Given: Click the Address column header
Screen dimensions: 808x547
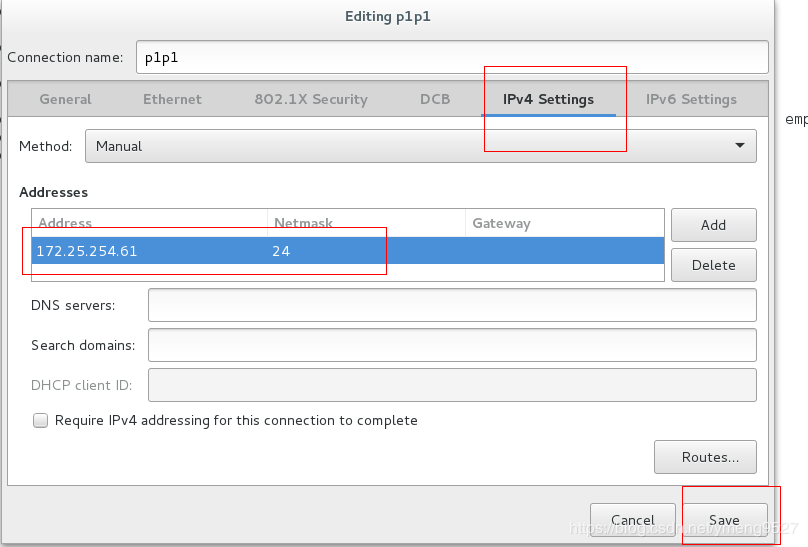Looking at the screenshot, I should (x=65, y=223).
